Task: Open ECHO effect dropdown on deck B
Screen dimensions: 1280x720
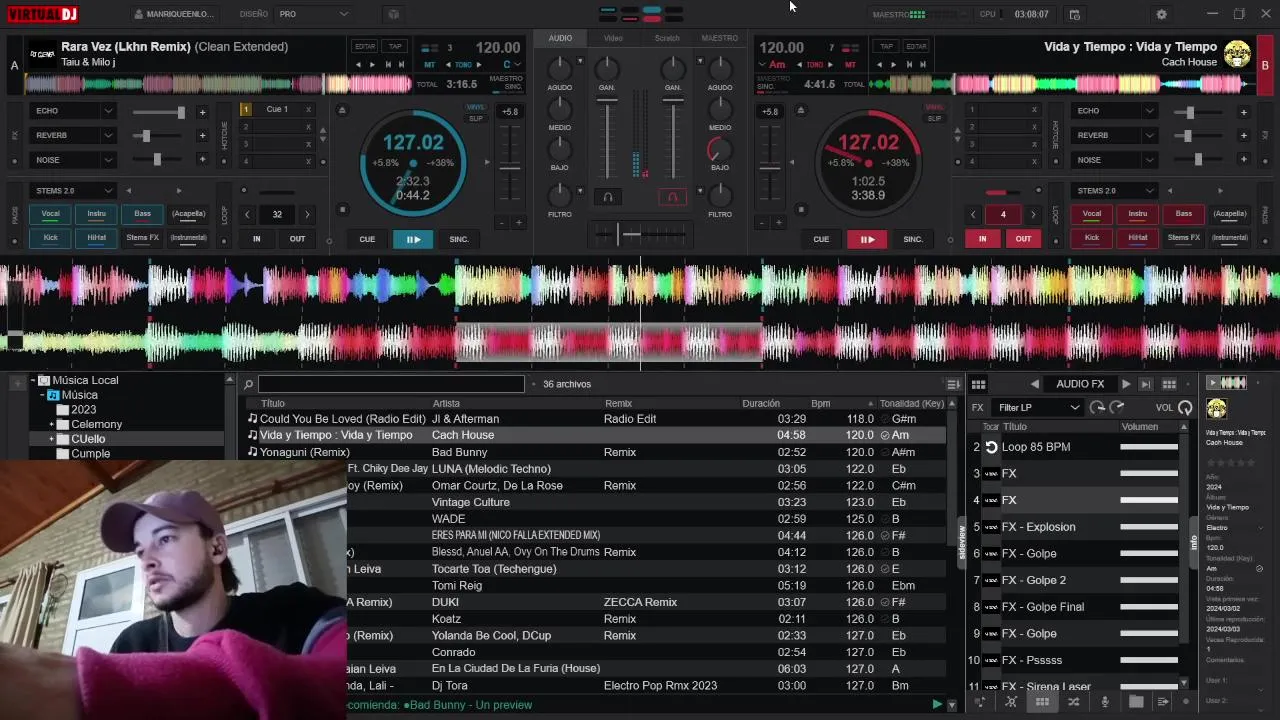Action: (x=1114, y=111)
